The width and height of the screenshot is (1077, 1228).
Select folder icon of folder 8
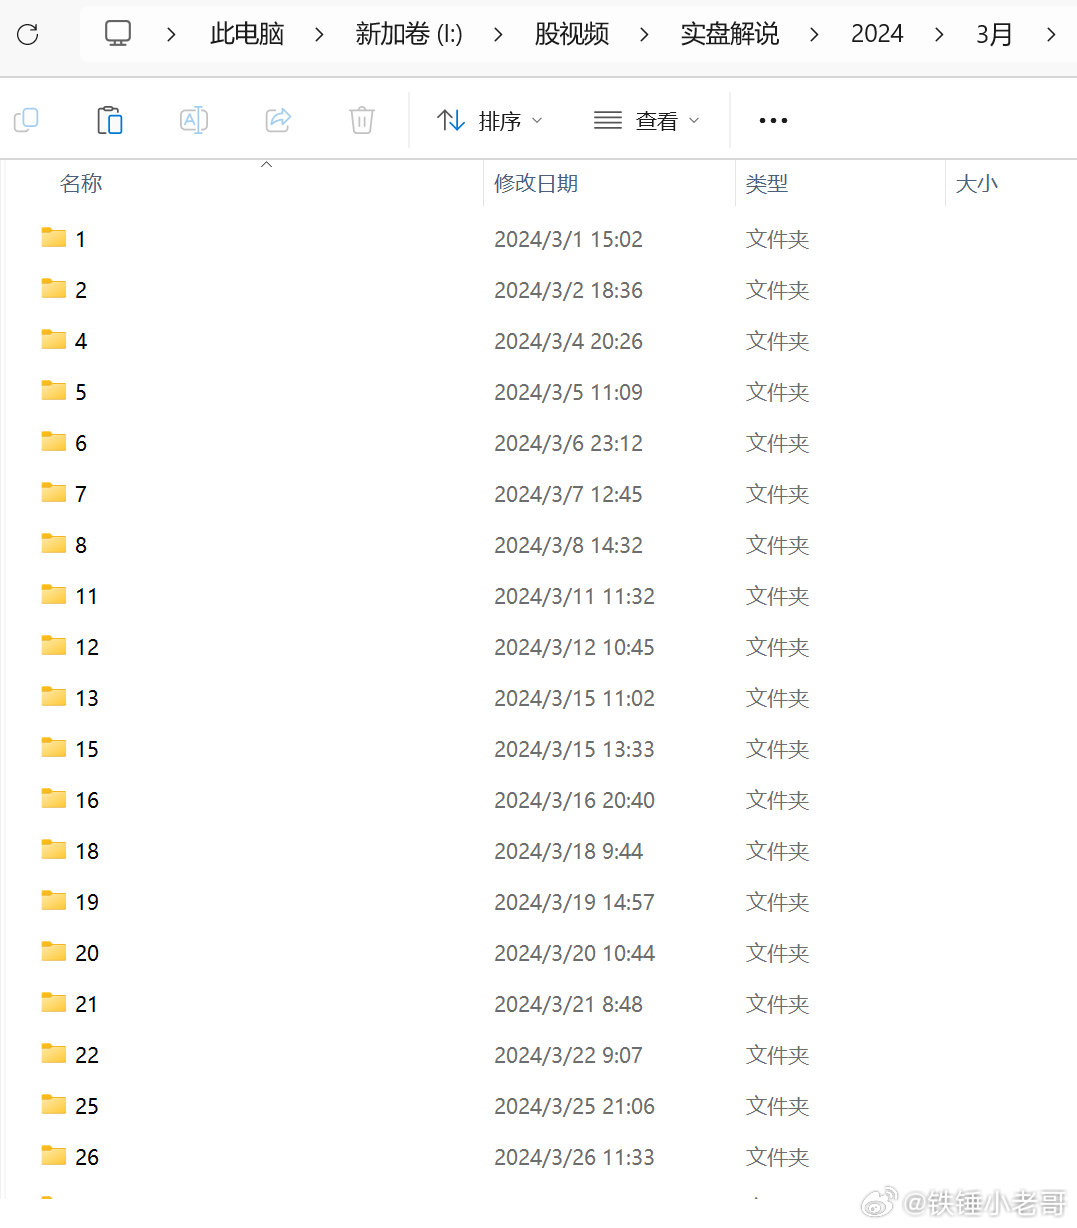54,543
